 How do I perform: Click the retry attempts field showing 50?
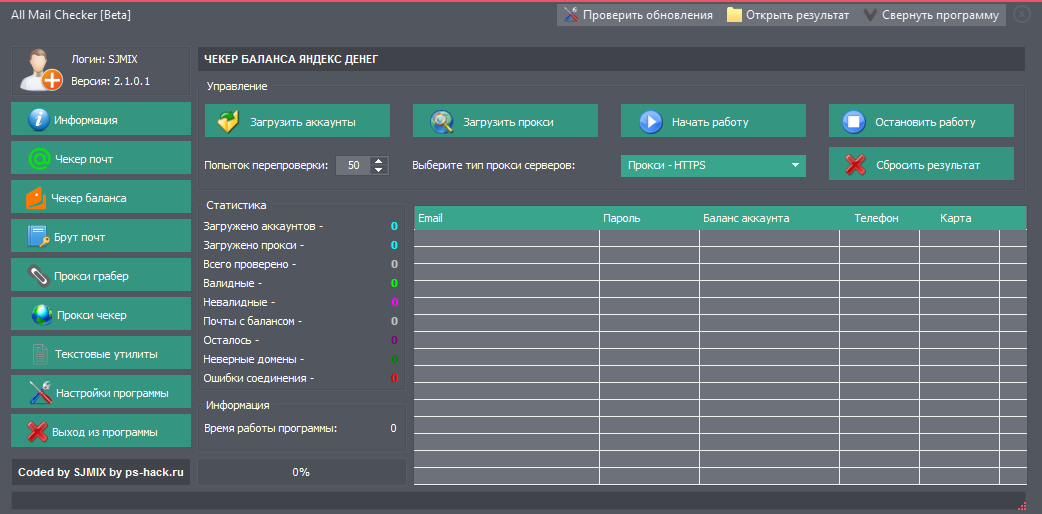click(x=354, y=166)
